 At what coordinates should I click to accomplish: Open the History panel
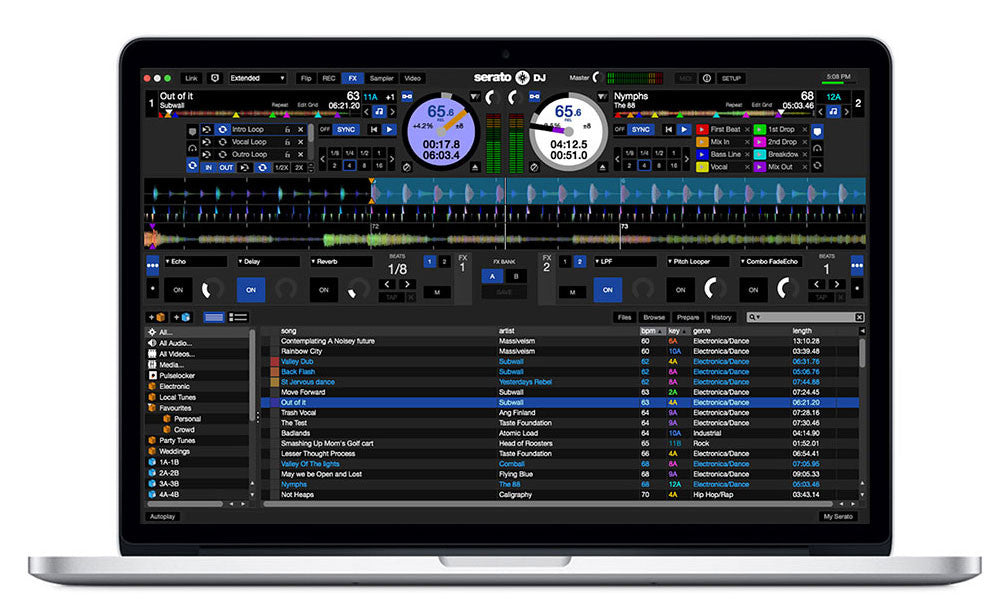(x=723, y=317)
